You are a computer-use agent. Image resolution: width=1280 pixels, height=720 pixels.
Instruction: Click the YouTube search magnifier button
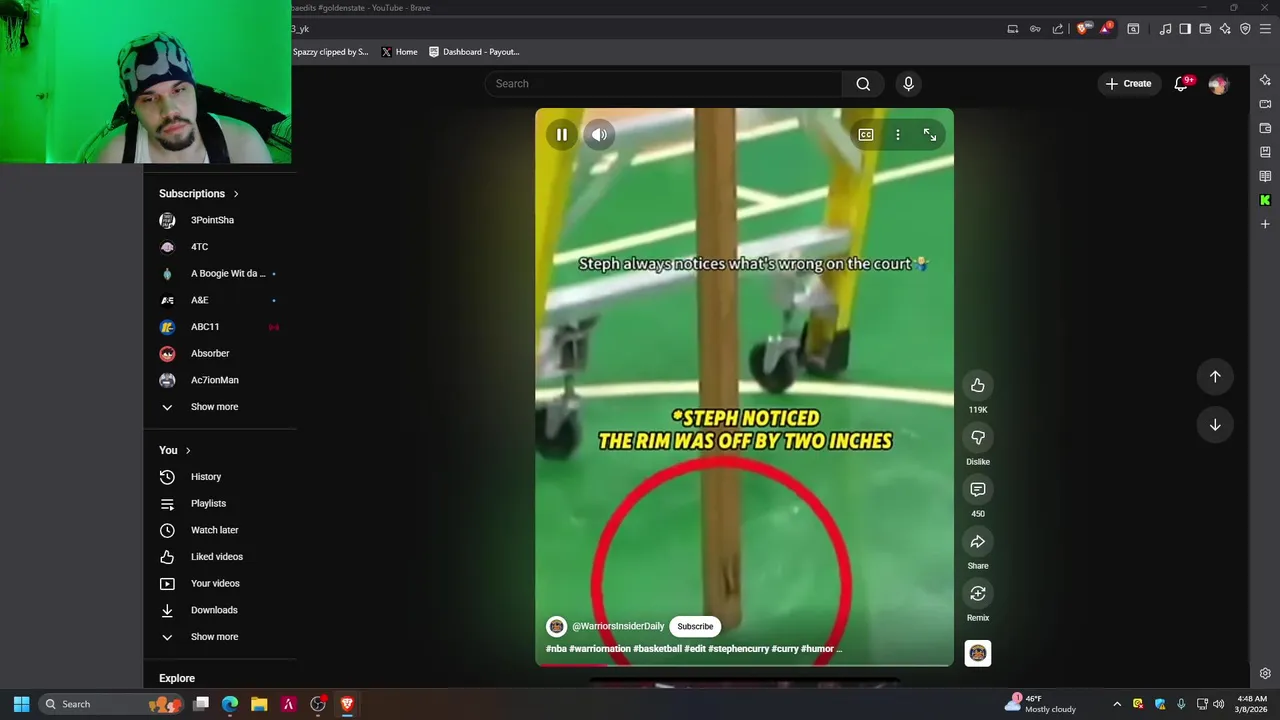pos(863,84)
